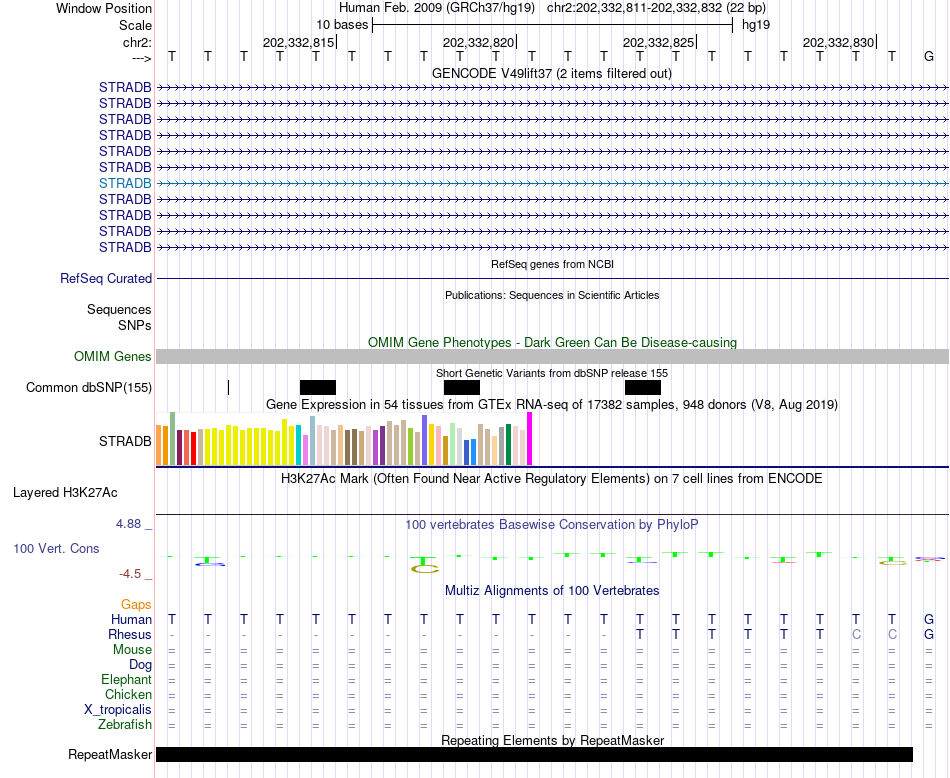Open 'Publications: Sequences in Scientific Articles' title

pos(552,295)
